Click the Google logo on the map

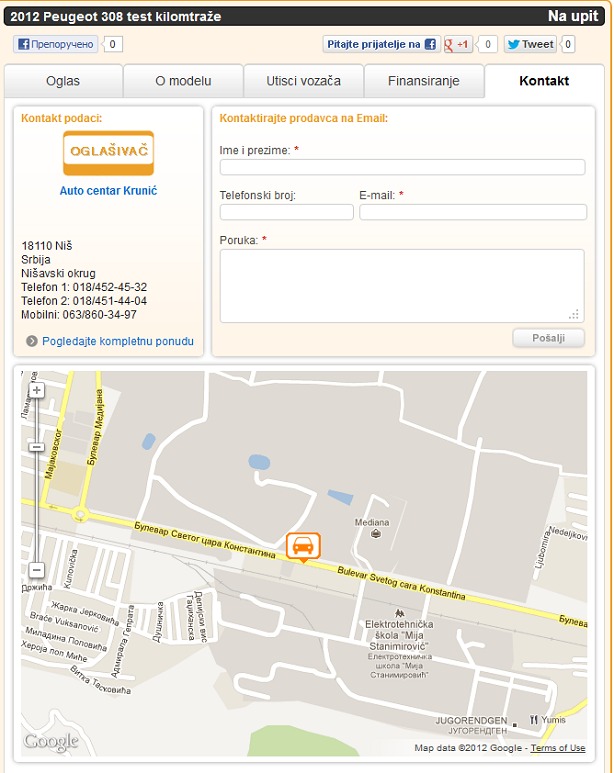tap(51, 741)
